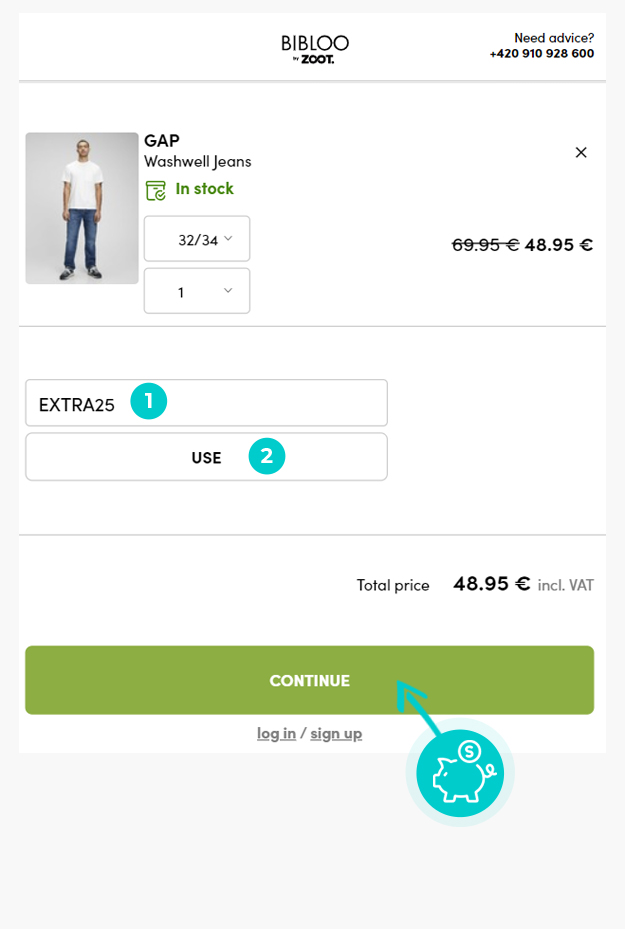Click the piggy bank savings icon

(460, 773)
